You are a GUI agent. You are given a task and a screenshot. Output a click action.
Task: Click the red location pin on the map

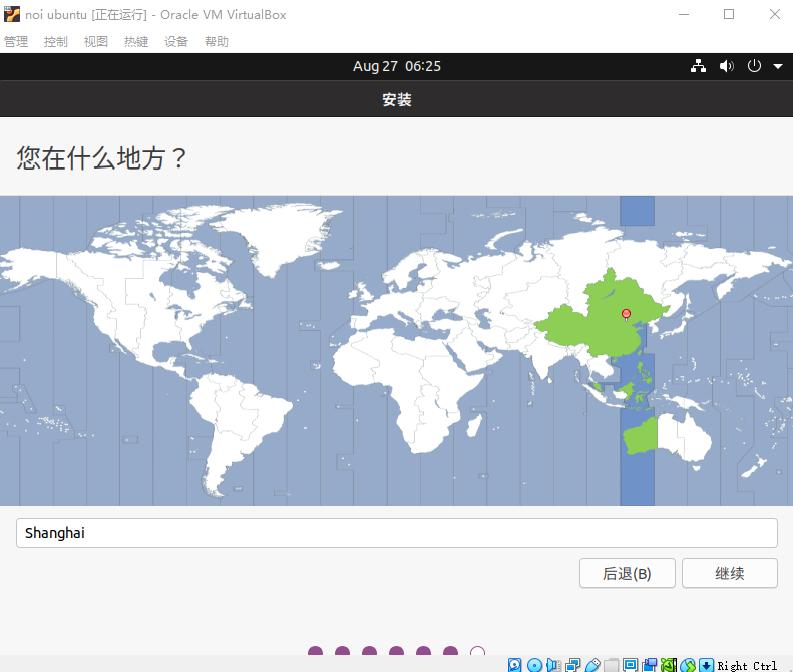click(626, 315)
